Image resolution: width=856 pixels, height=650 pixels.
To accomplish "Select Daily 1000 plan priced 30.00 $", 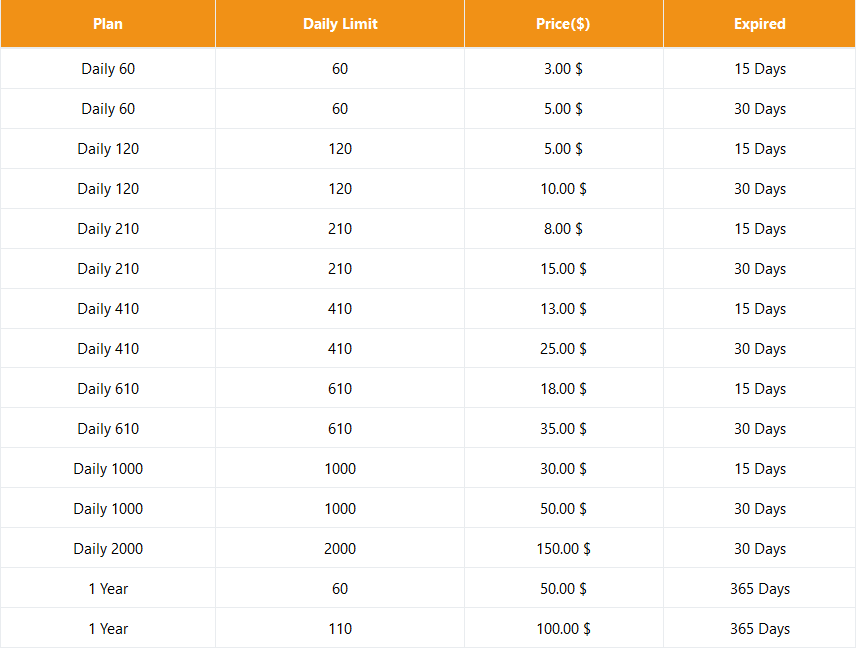I will coord(108,469).
